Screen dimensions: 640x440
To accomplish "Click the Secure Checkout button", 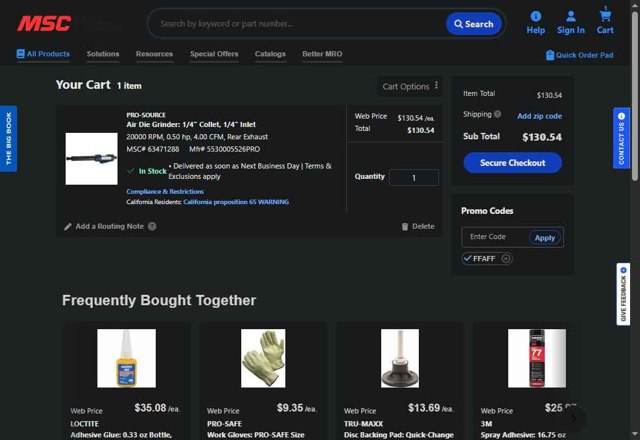I will click(x=512, y=163).
